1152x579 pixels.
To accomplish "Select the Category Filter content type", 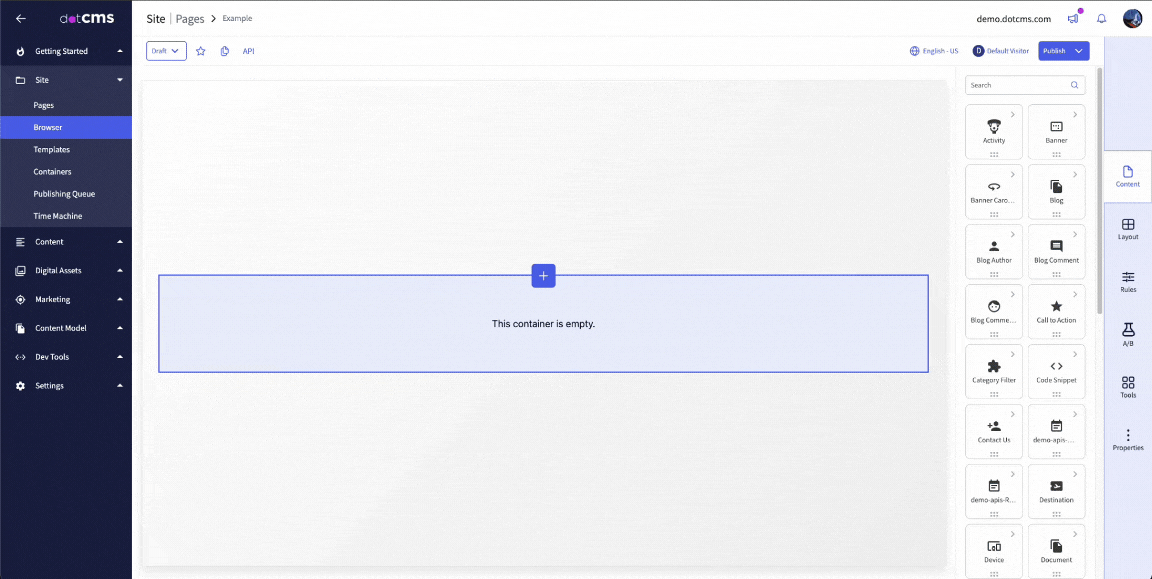I will point(993,371).
